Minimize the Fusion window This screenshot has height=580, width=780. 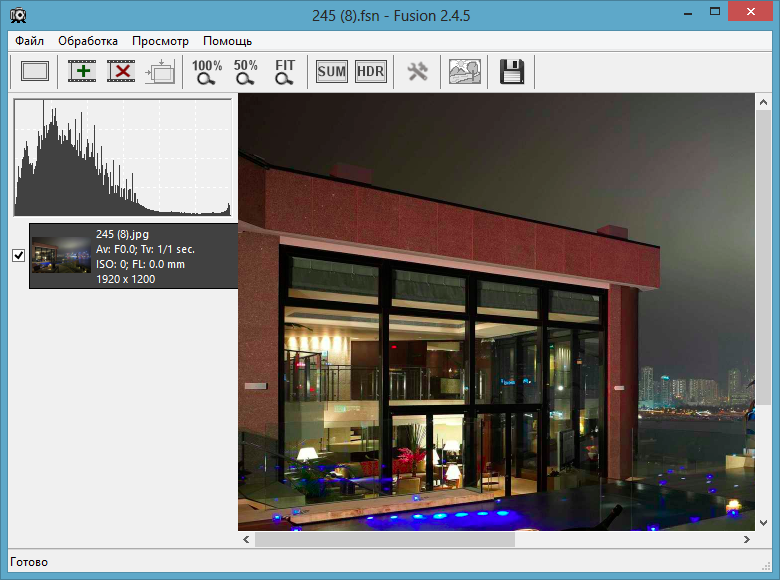(x=688, y=13)
